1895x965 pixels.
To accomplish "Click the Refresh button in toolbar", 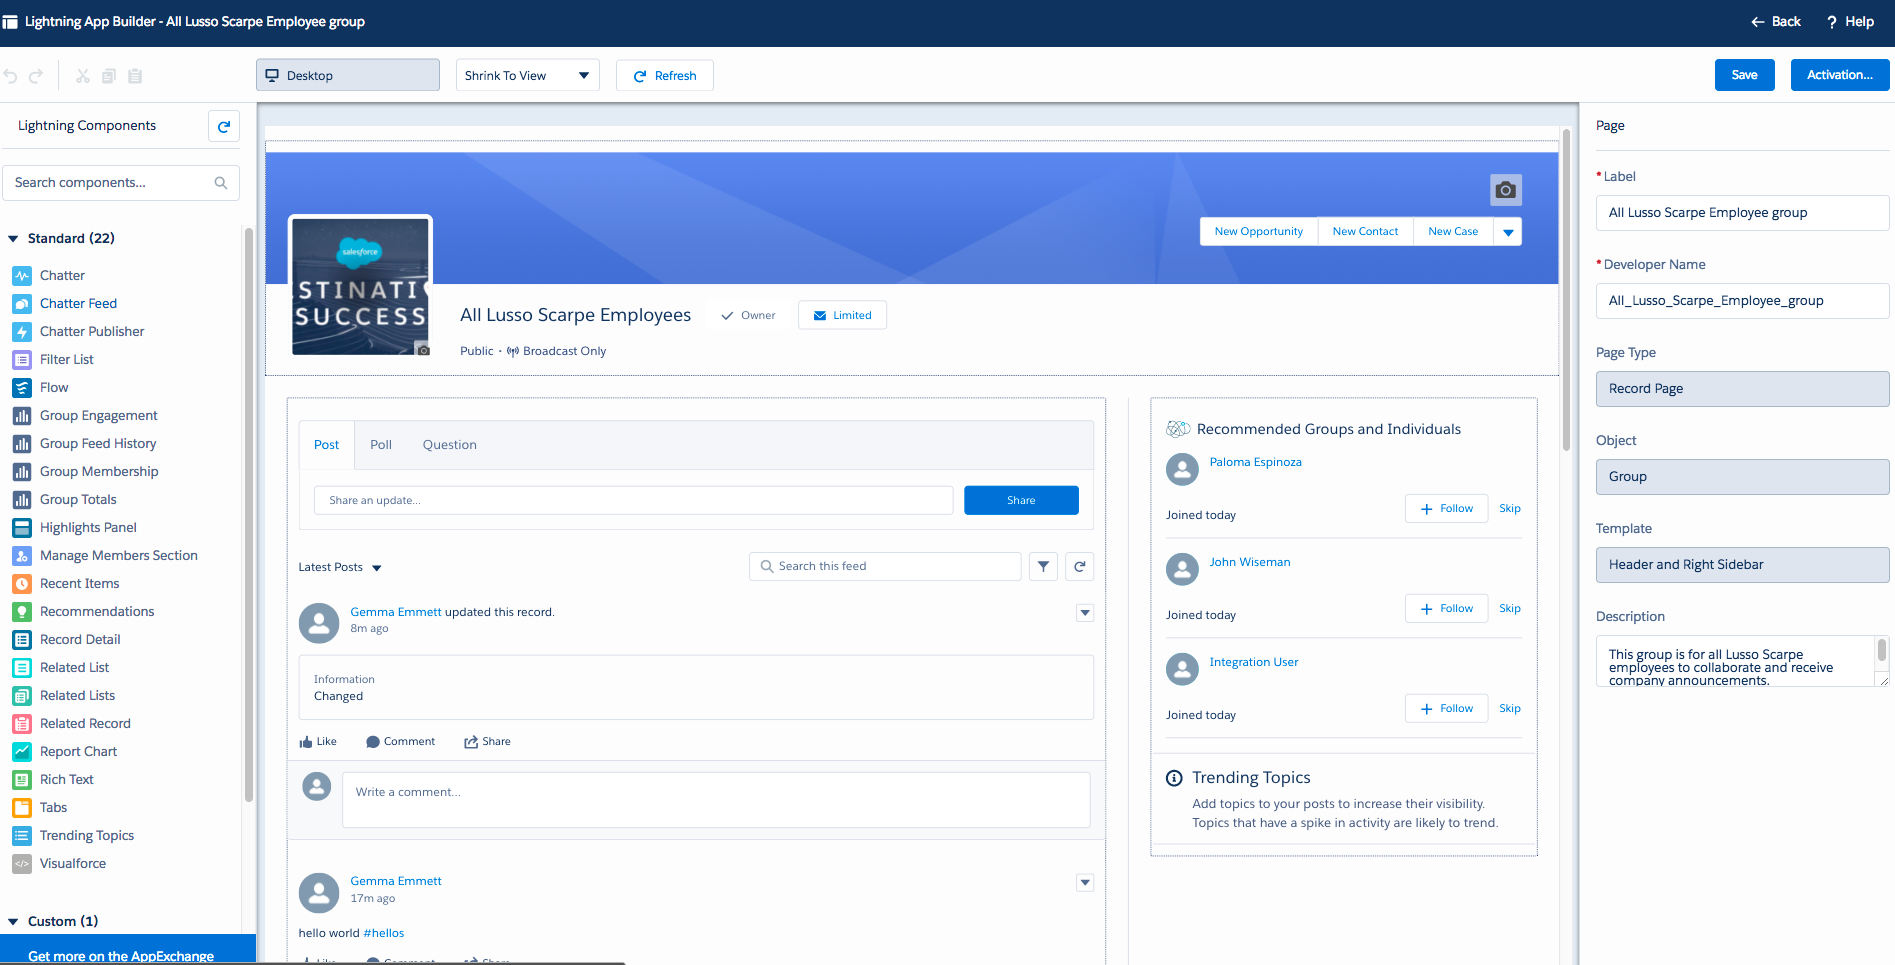I will point(665,76).
